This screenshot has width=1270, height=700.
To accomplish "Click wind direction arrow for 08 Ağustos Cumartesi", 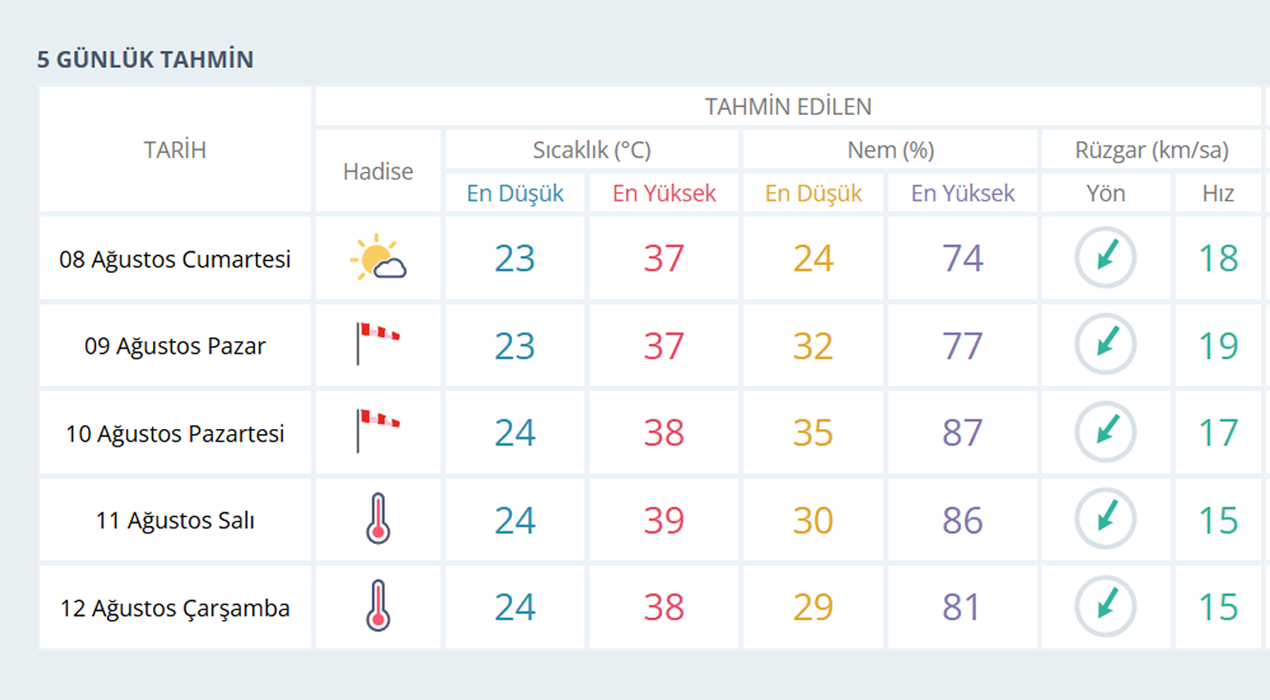I will pos(1105,258).
